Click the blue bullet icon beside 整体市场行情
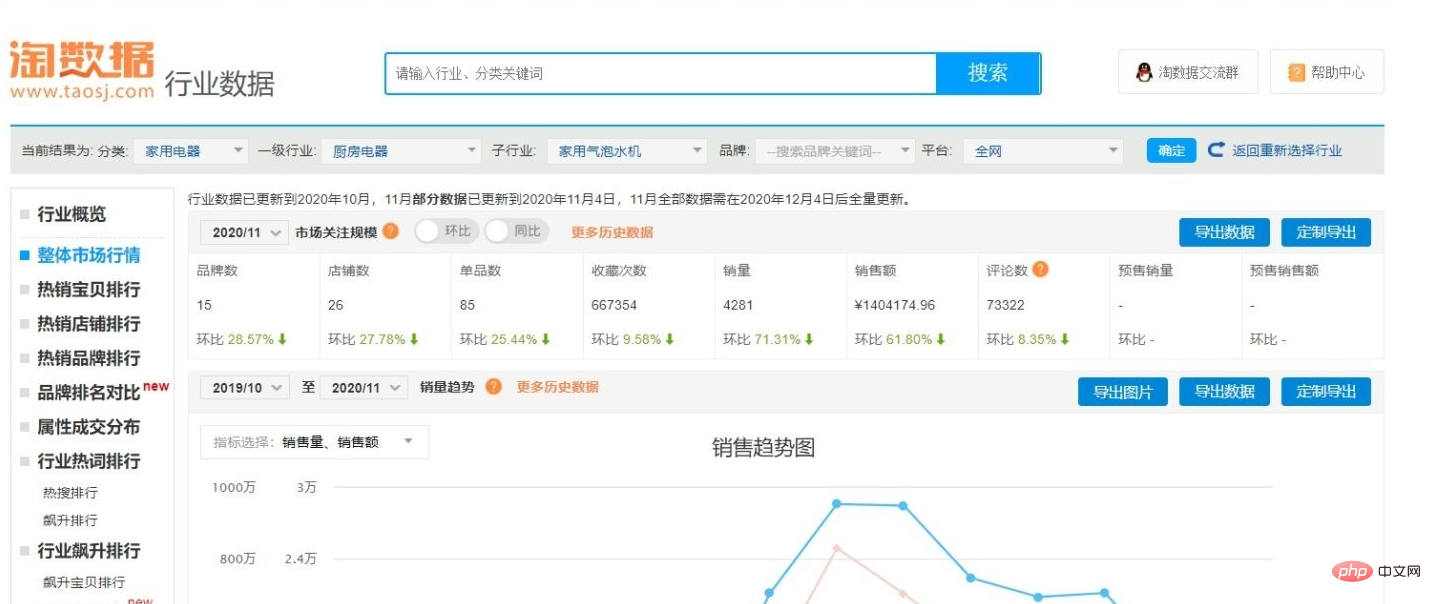 (x=25, y=255)
